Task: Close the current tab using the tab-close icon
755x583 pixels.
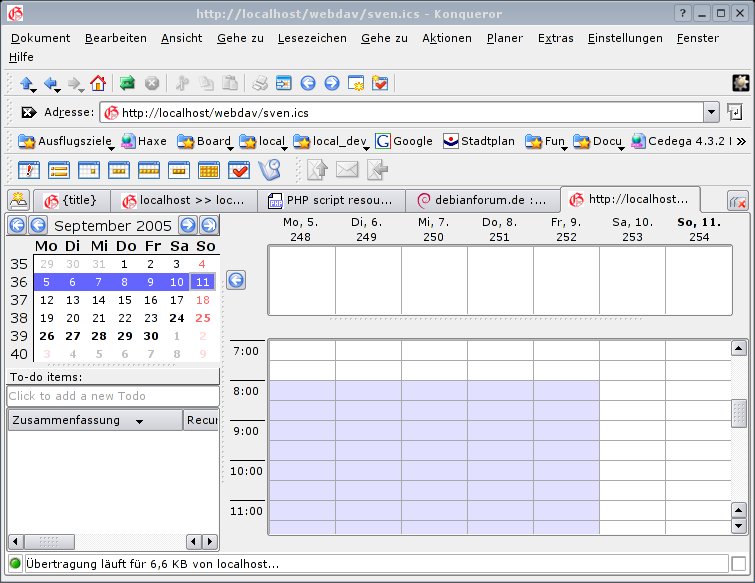Action: coord(736,200)
